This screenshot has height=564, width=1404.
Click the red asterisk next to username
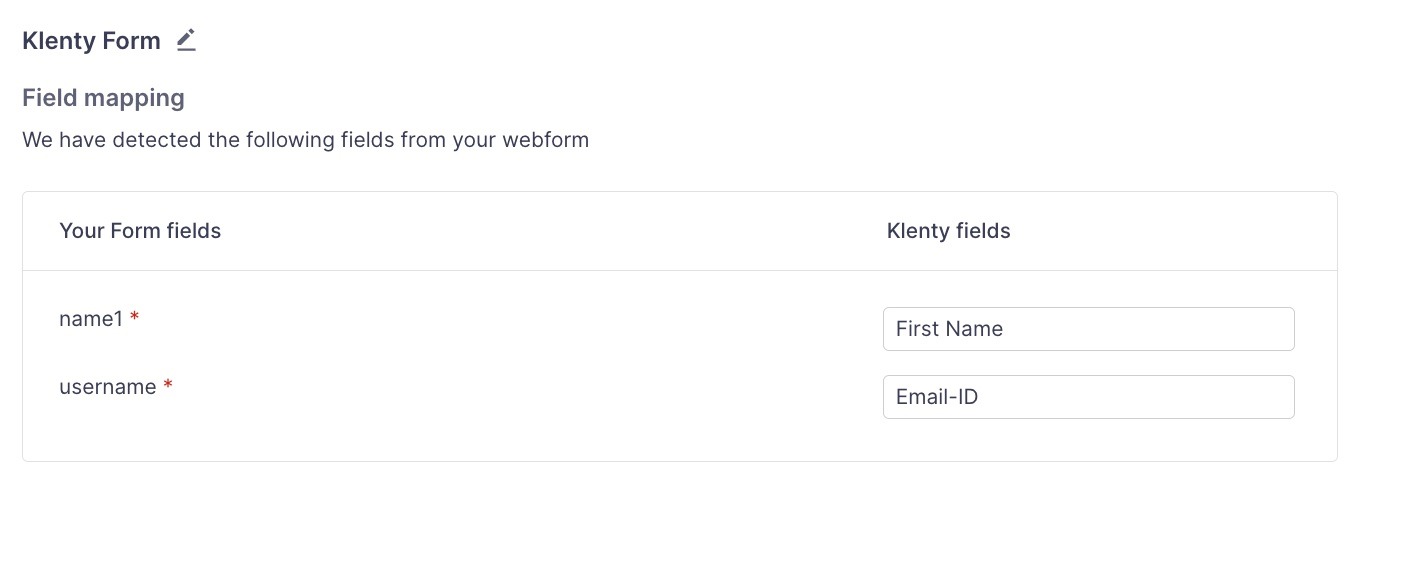pos(168,386)
